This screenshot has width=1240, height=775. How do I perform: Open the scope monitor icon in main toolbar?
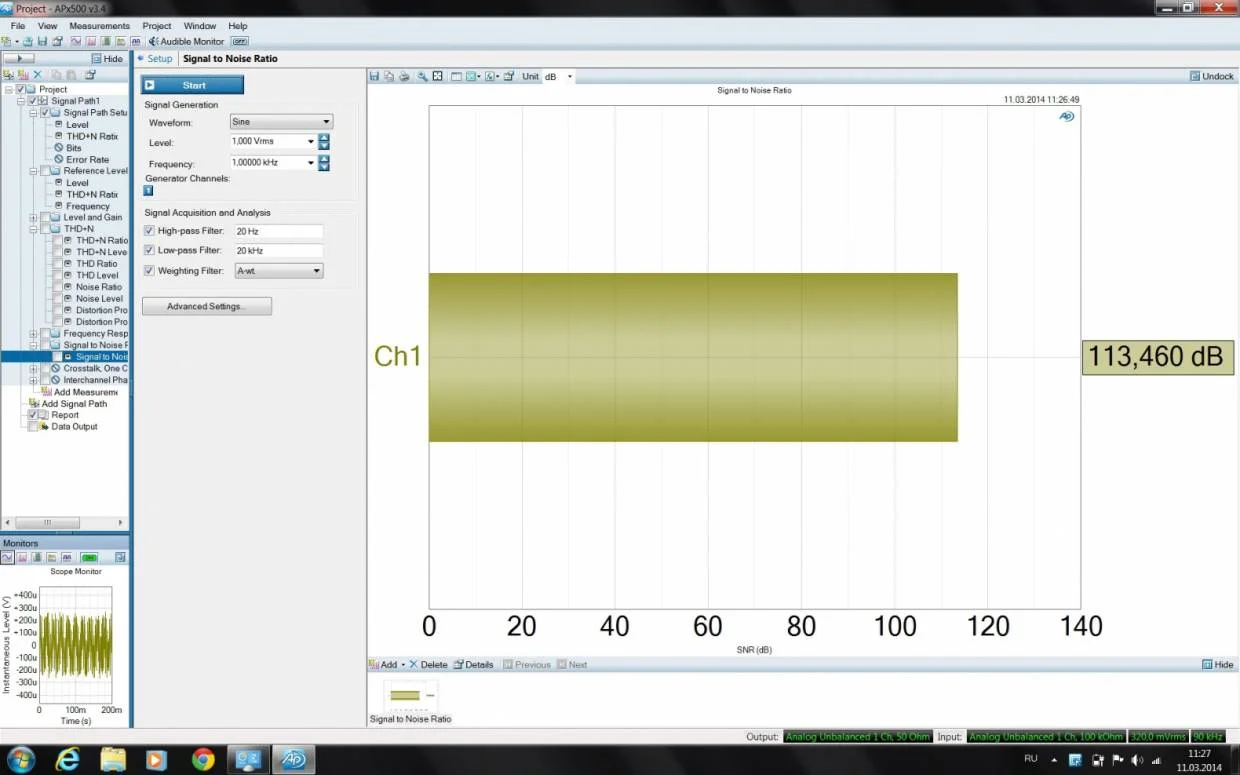[76, 41]
